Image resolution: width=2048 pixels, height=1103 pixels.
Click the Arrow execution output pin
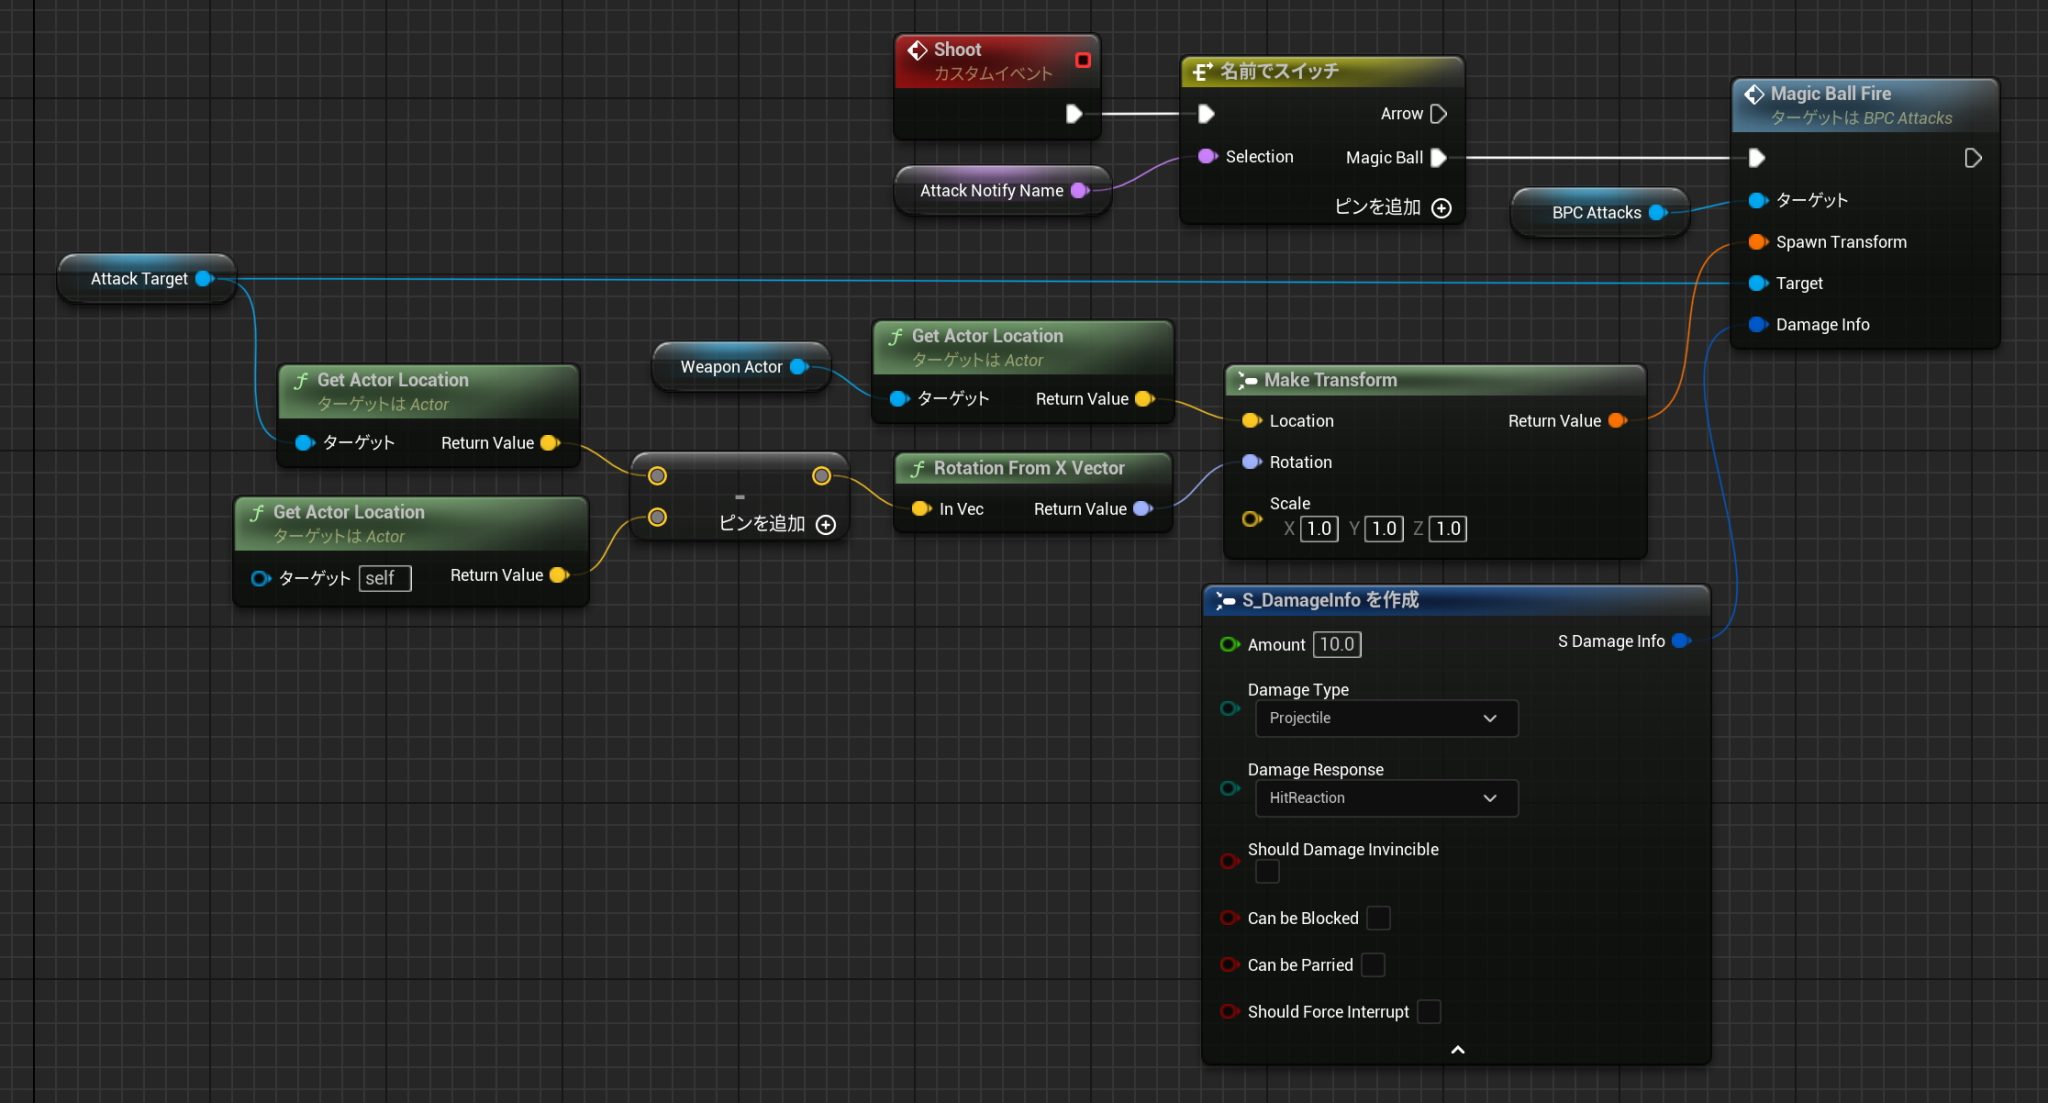pyautogui.click(x=1439, y=114)
